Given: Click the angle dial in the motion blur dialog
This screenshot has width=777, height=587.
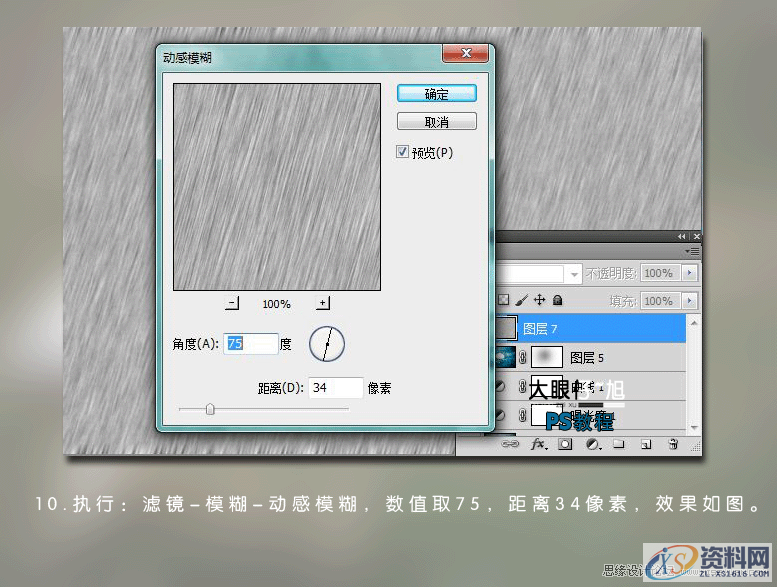Looking at the screenshot, I should tap(326, 344).
